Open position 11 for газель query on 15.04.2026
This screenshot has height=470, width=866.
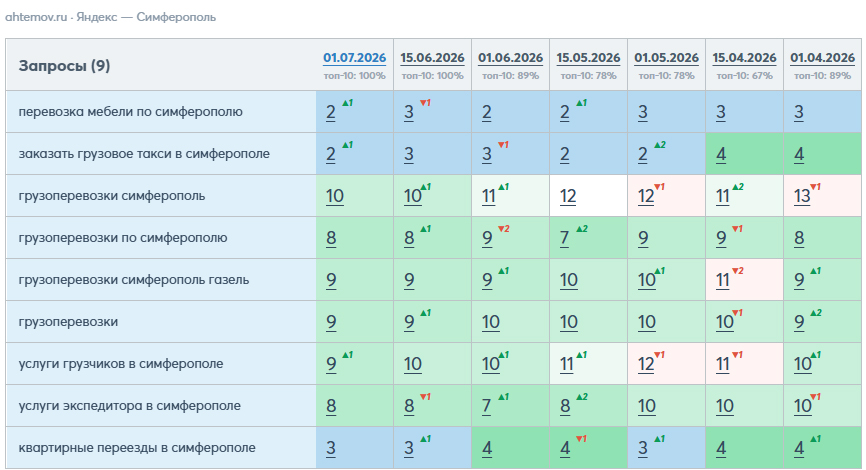[x=722, y=280]
